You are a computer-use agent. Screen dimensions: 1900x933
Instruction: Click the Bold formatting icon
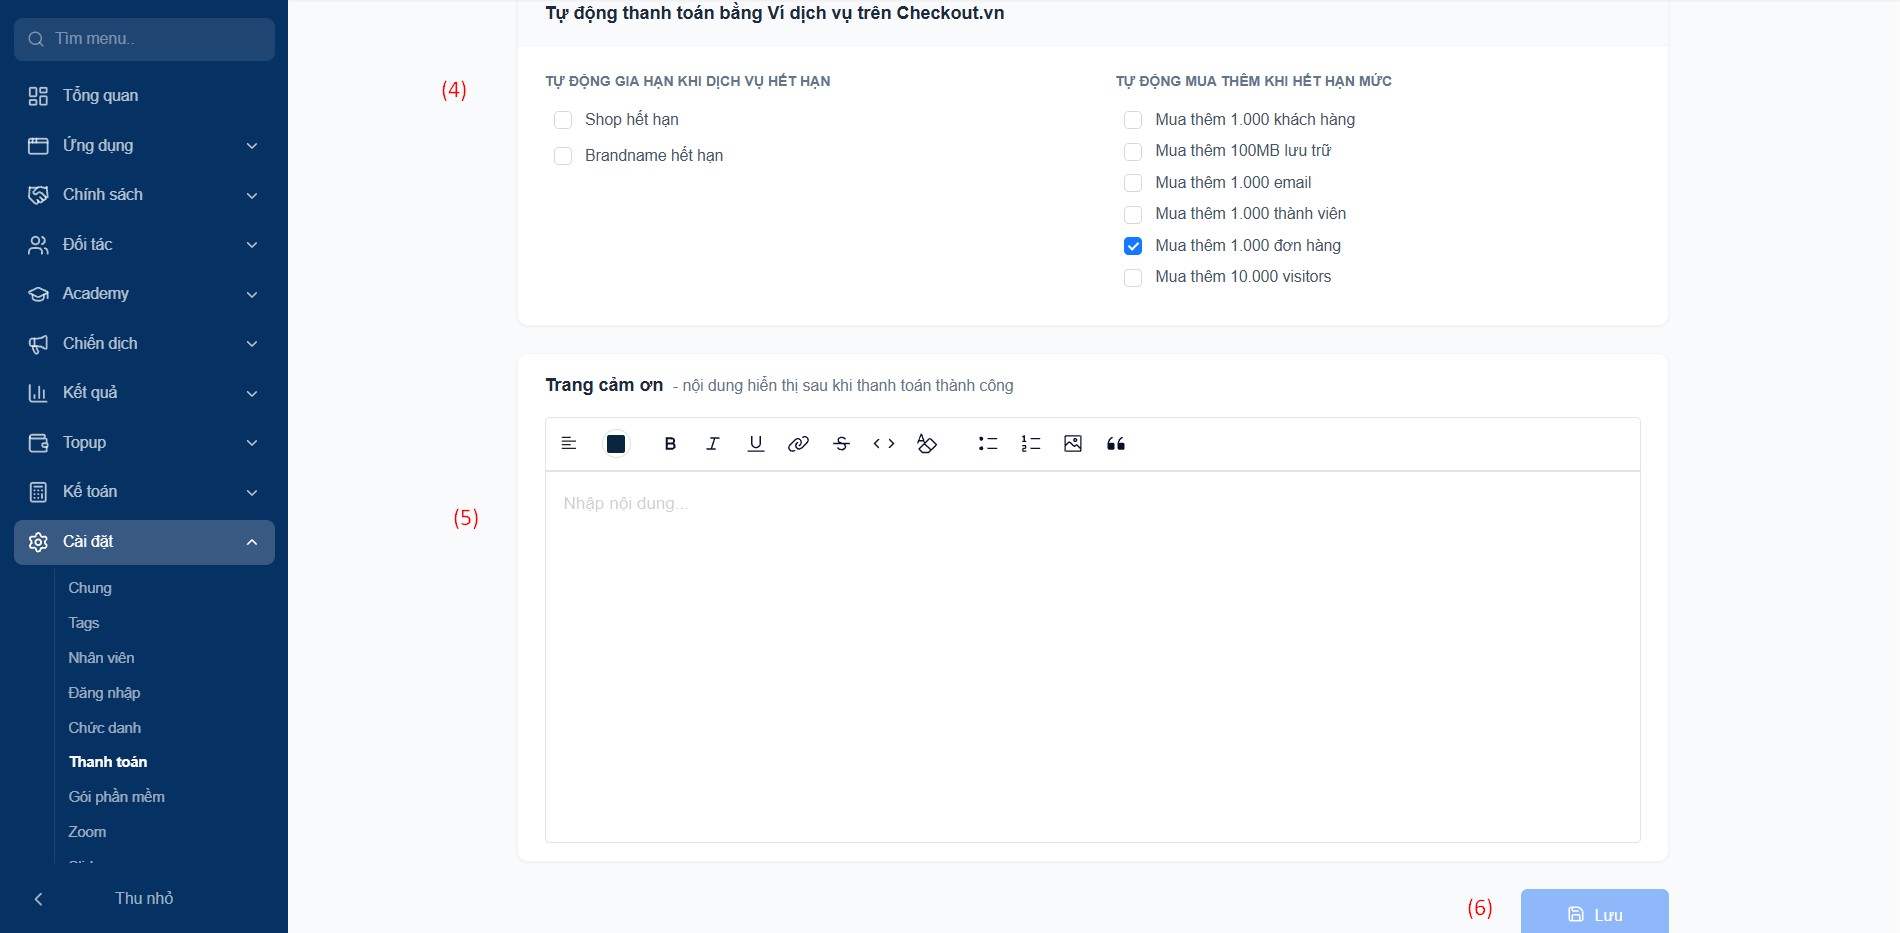670,444
